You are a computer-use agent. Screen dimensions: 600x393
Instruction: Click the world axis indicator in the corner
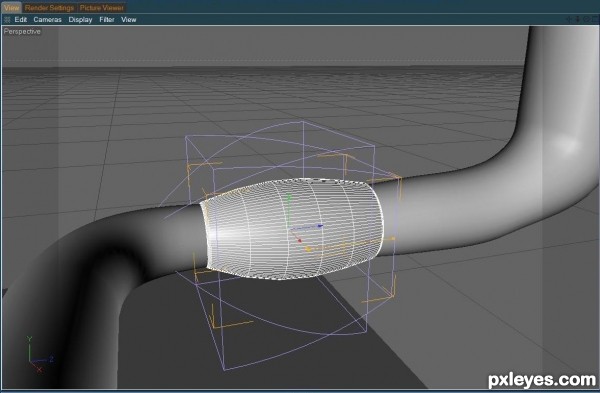click(x=39, y=355)
